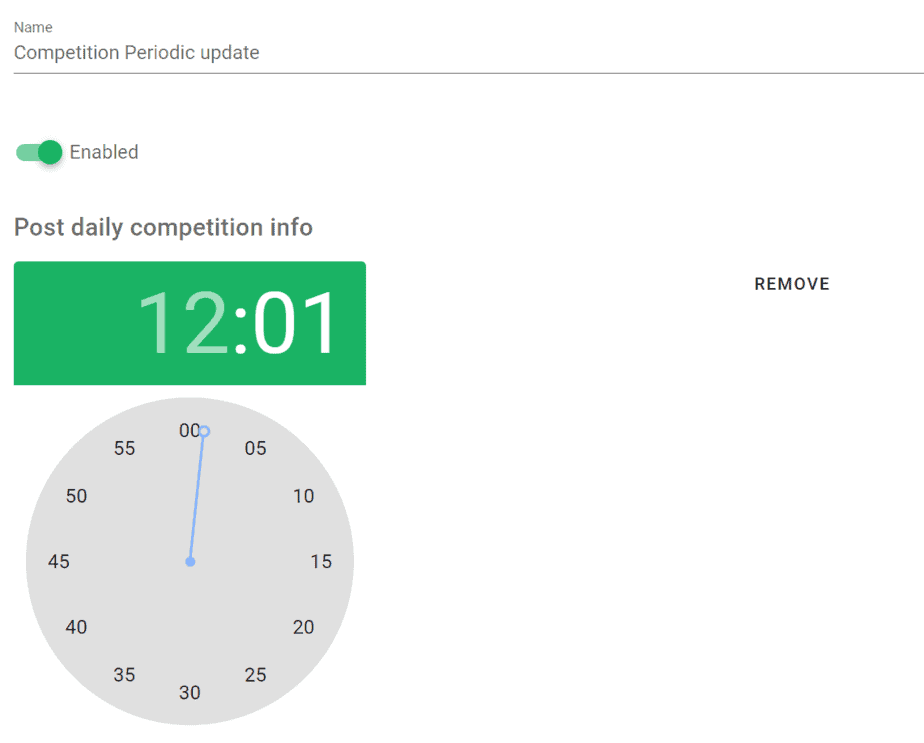Set minutes to 30 on clock
Image resolution: width=924 pixels, height=743 pixels.
point(190,692)
